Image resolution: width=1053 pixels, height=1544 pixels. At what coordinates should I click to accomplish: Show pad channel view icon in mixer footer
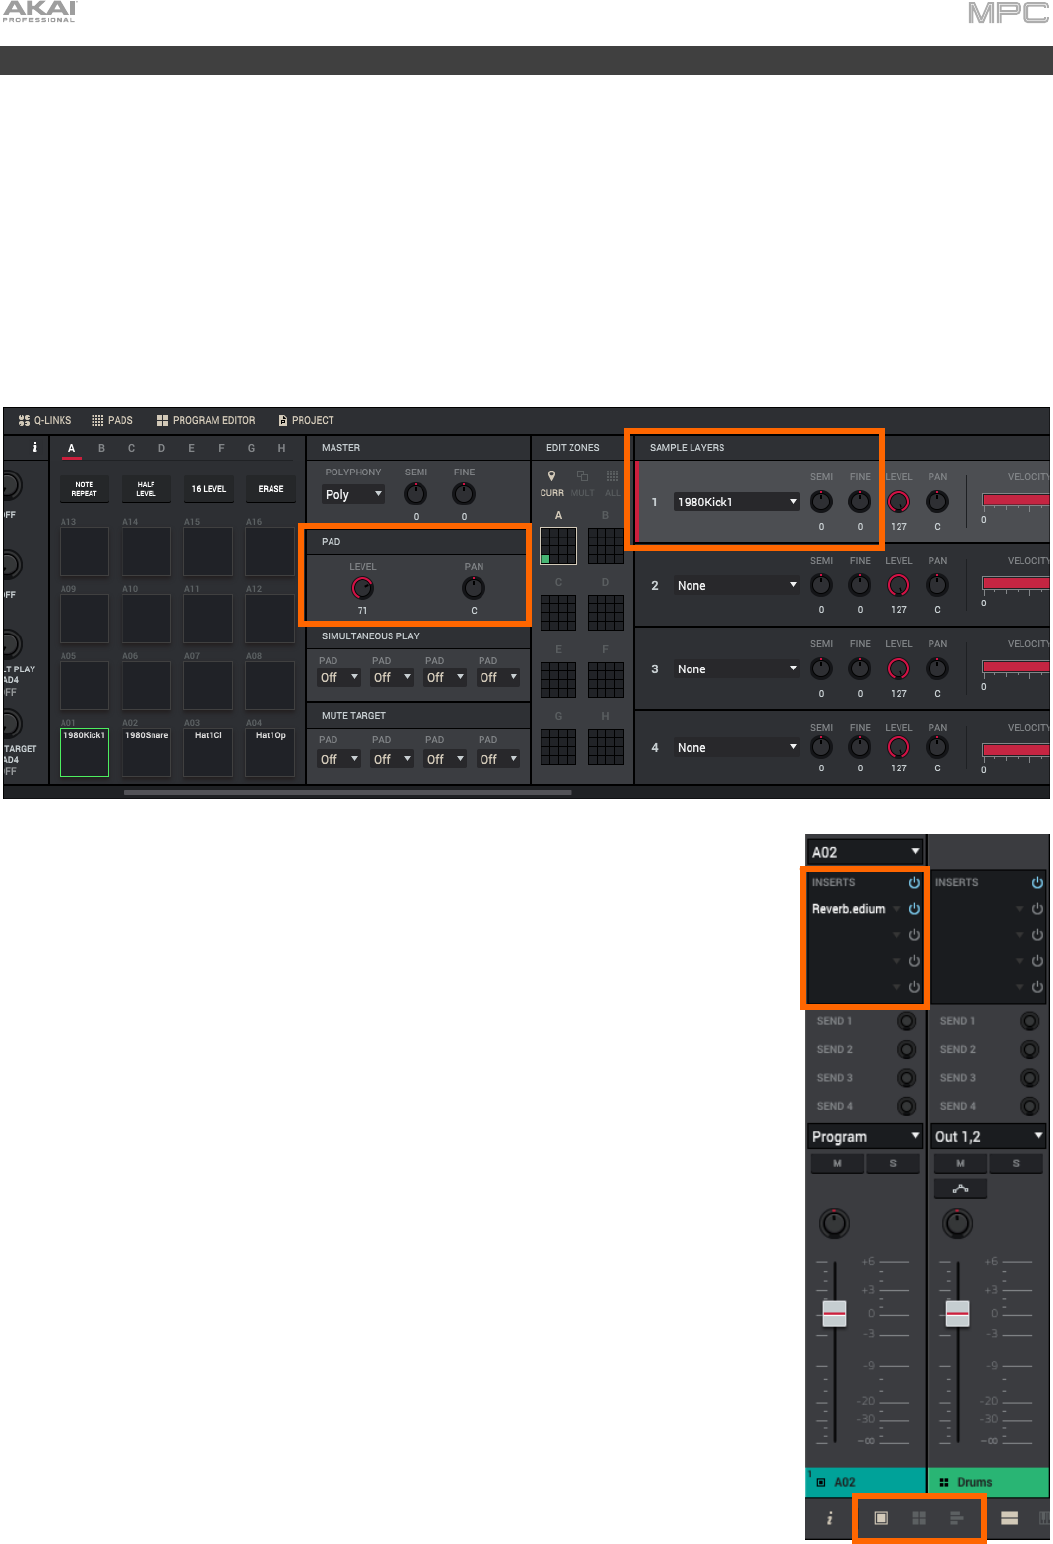pyautogui.click(x=881, y=1518)
